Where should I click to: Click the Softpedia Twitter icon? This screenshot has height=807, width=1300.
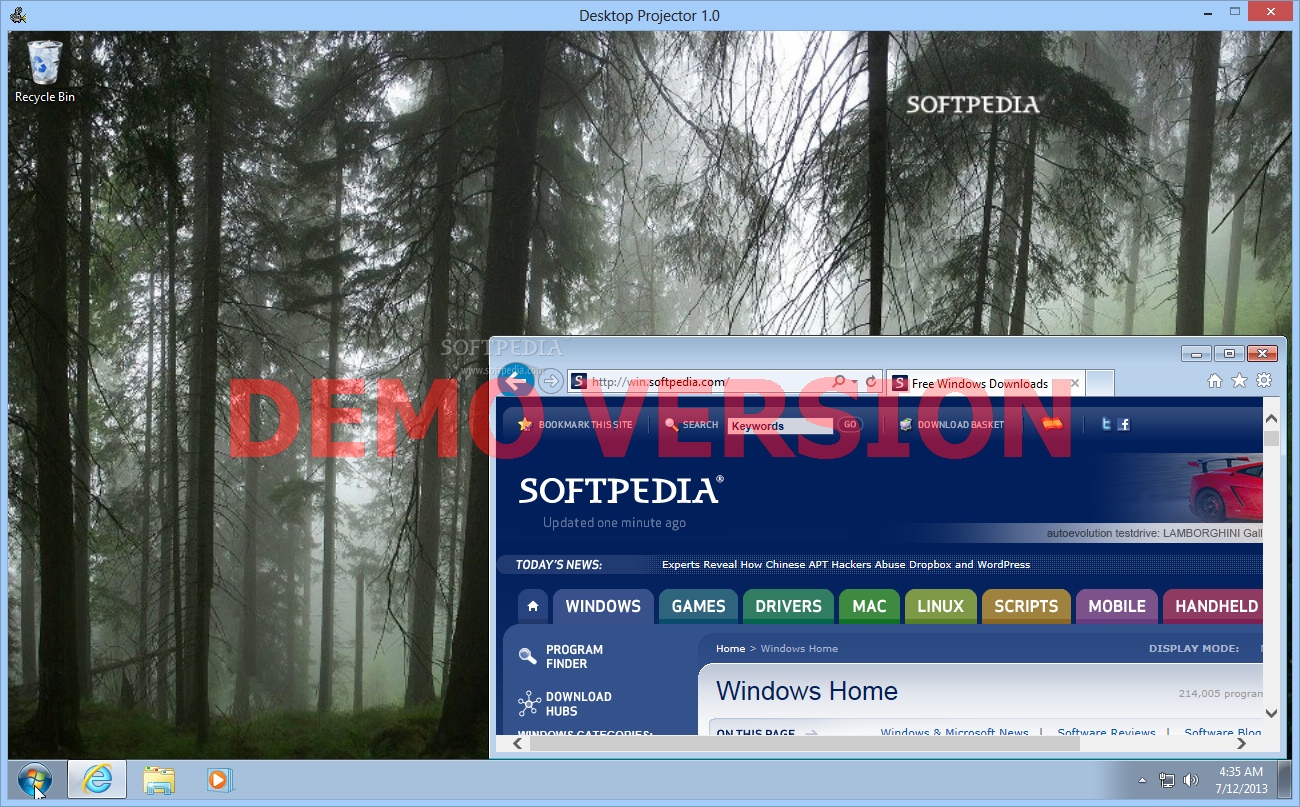click(x=1106, y=424)
